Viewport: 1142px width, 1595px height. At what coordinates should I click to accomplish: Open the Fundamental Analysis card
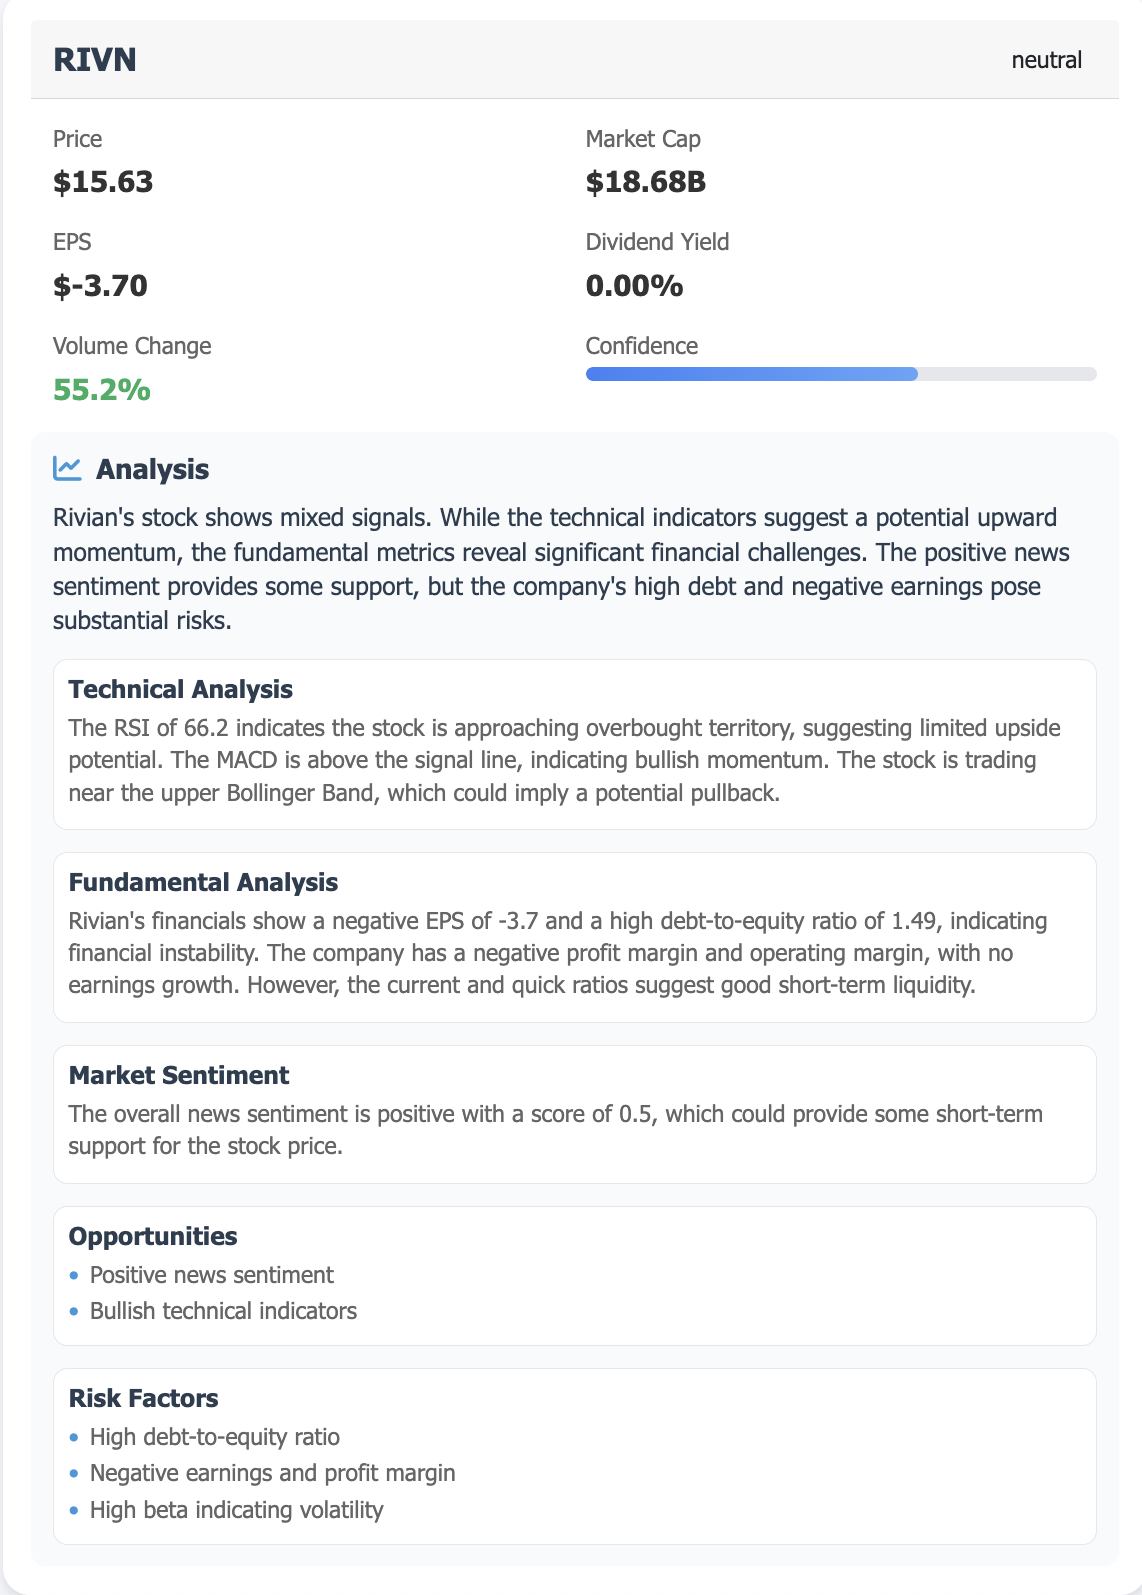coord(575,937)
